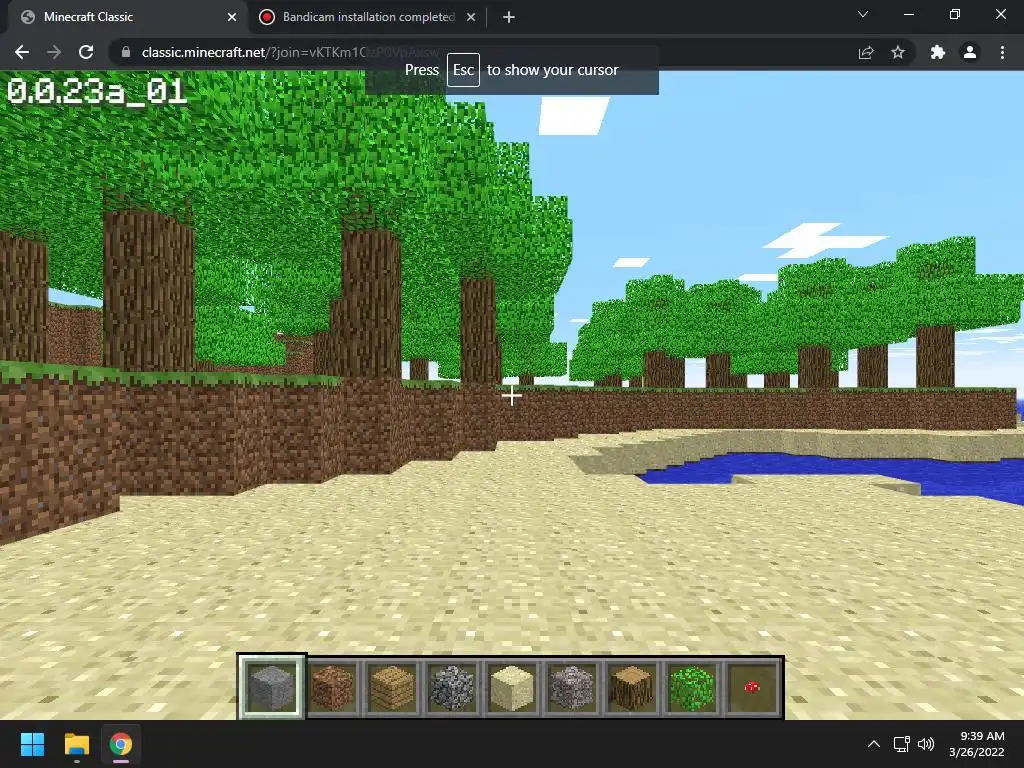The width and height of the screenshot is (1024, 768).
Task: Open the volume control tray icon
Action: tap(926, 744)
